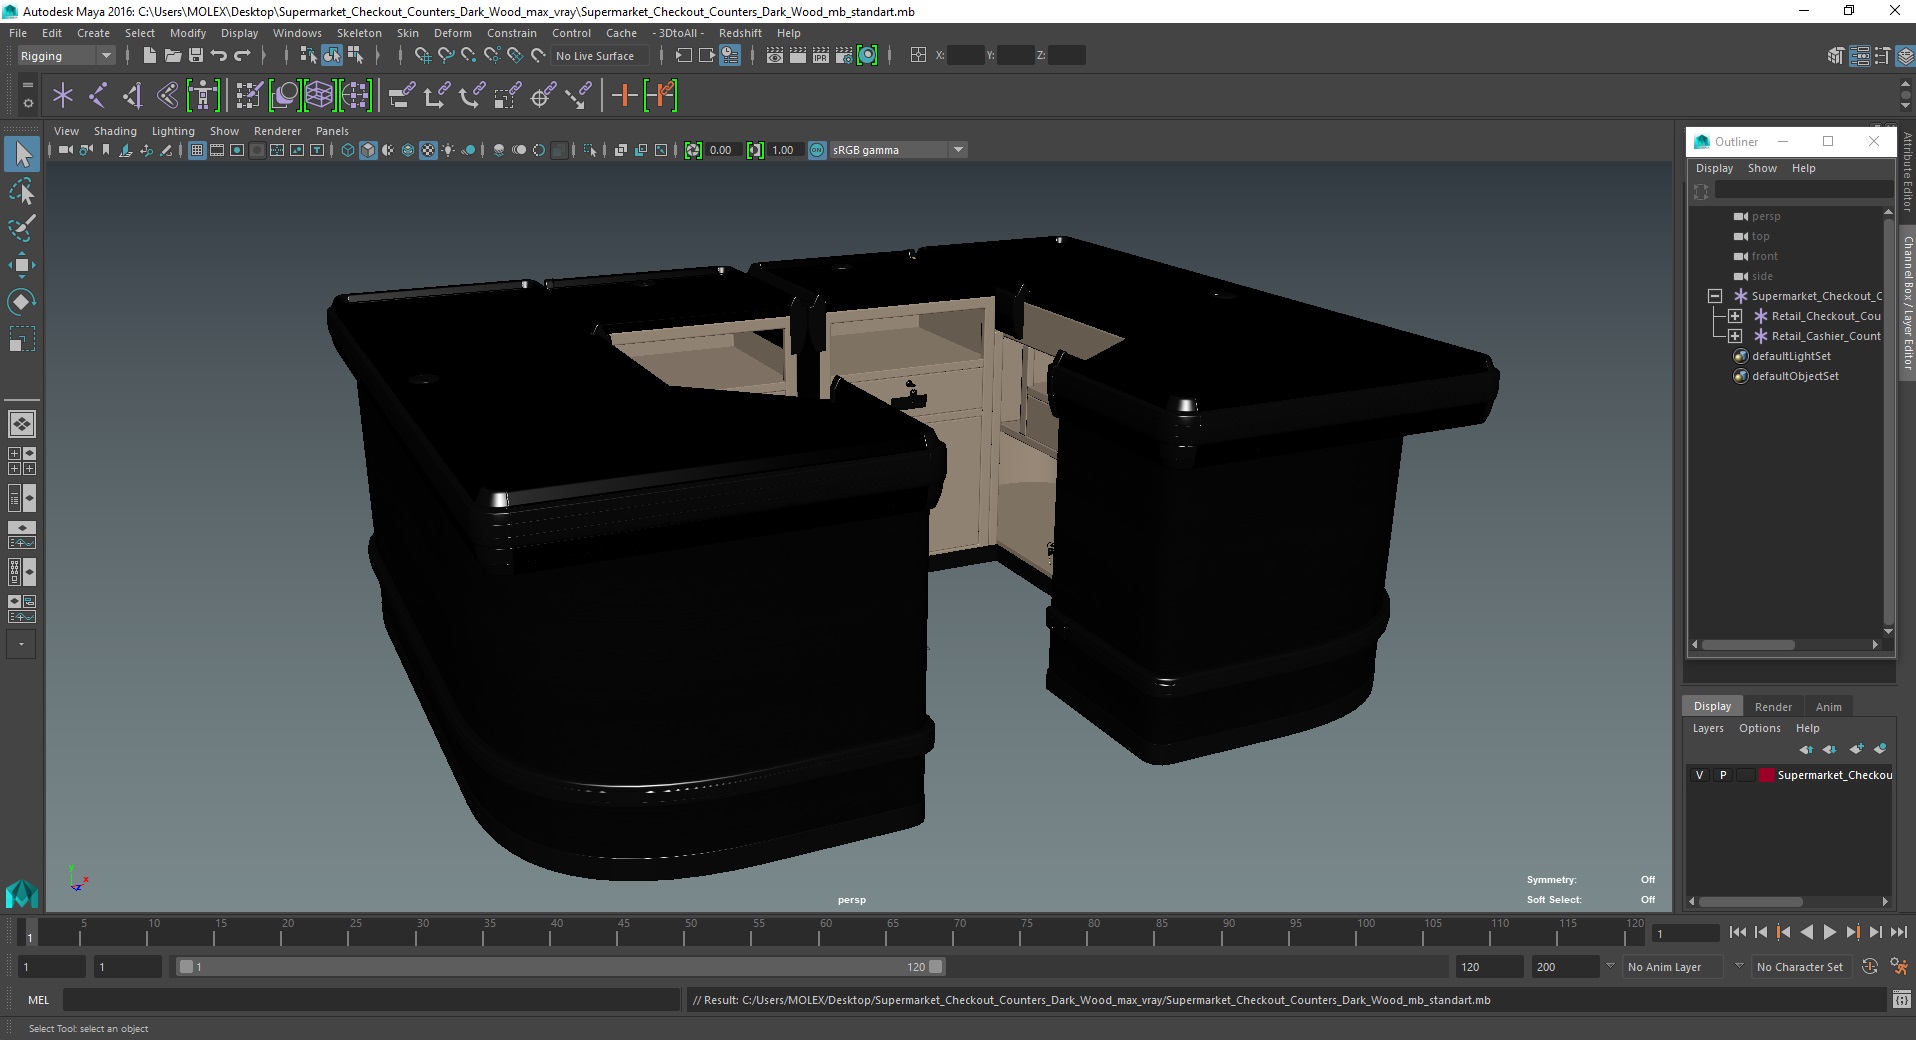
Task: Toggle the viewport grid display button
Action: tap(197, 150)
